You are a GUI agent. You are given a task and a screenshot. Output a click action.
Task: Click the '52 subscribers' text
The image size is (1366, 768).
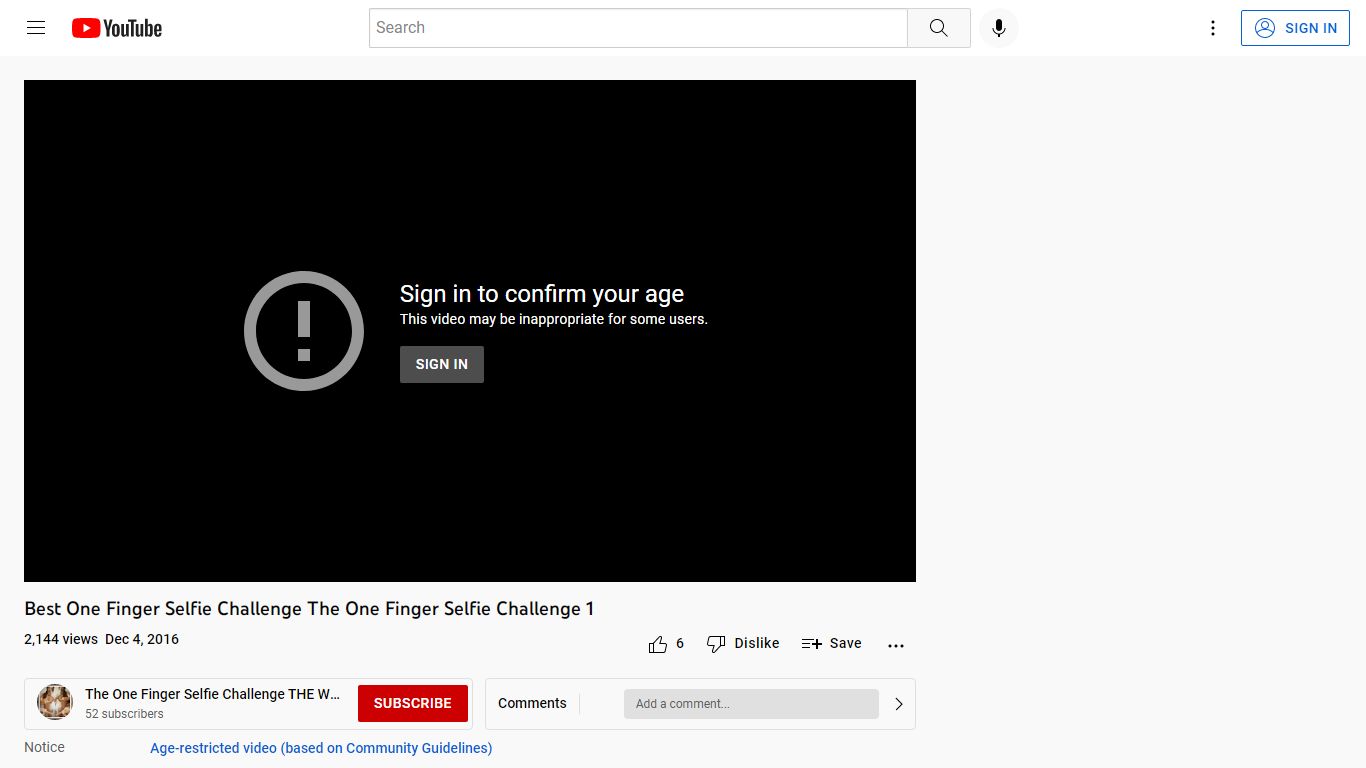click(x=124, y=714)
